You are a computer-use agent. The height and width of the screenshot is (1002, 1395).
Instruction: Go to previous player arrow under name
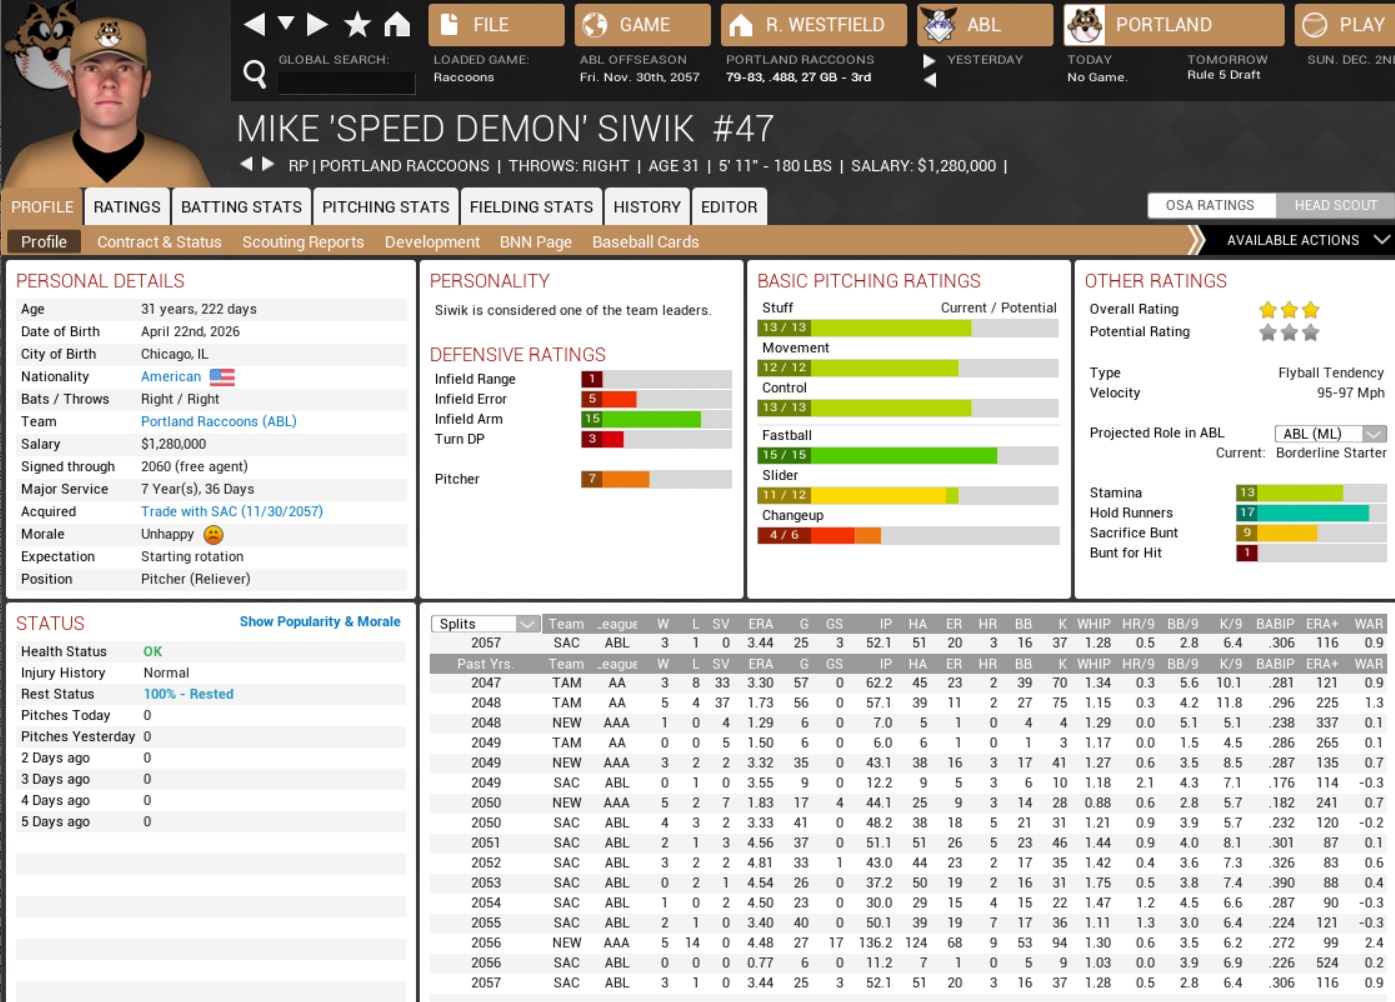(x=246, y=164)
